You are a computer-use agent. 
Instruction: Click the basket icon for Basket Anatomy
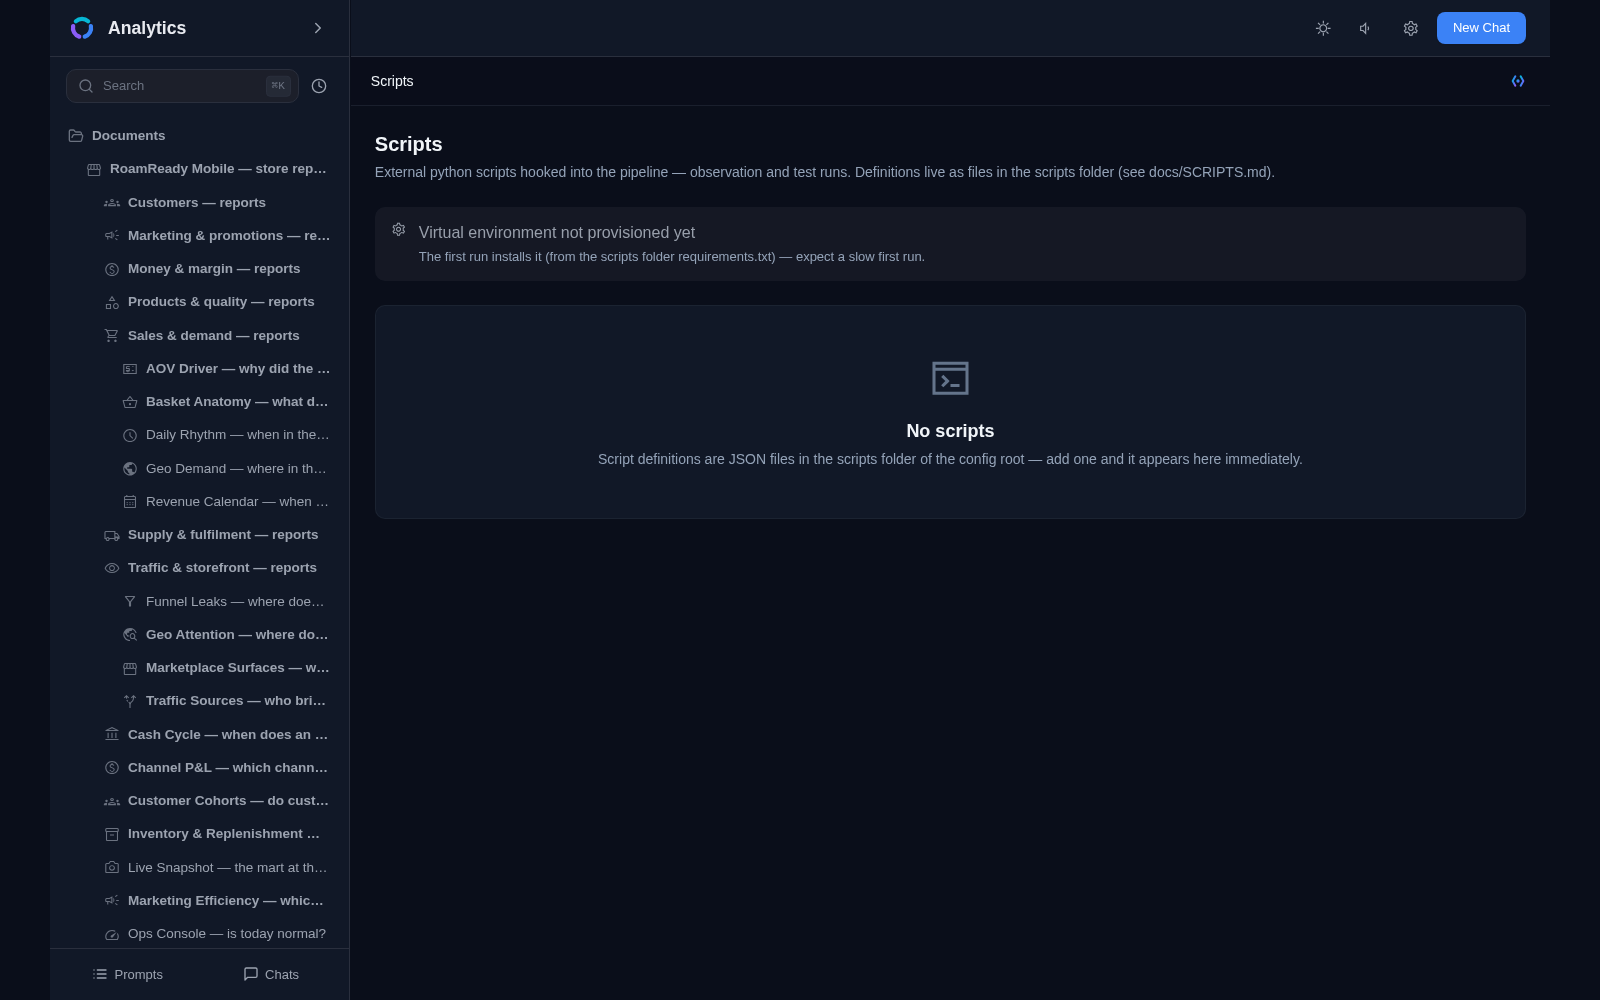(x=130, y=402)
